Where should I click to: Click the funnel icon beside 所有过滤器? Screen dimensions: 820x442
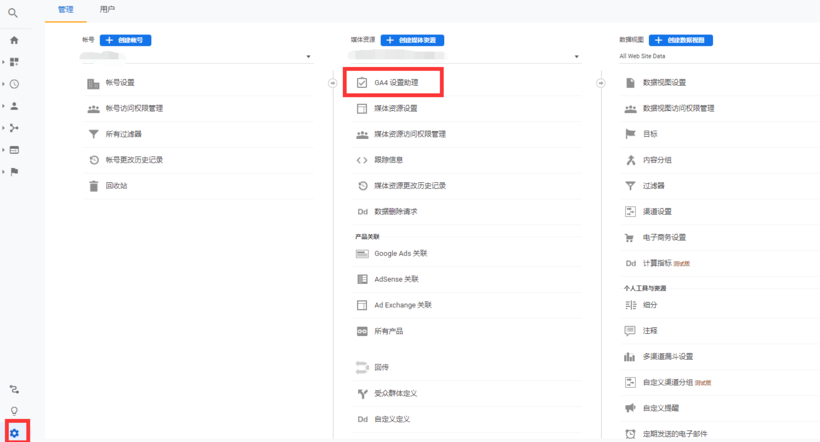pos(94,134)
